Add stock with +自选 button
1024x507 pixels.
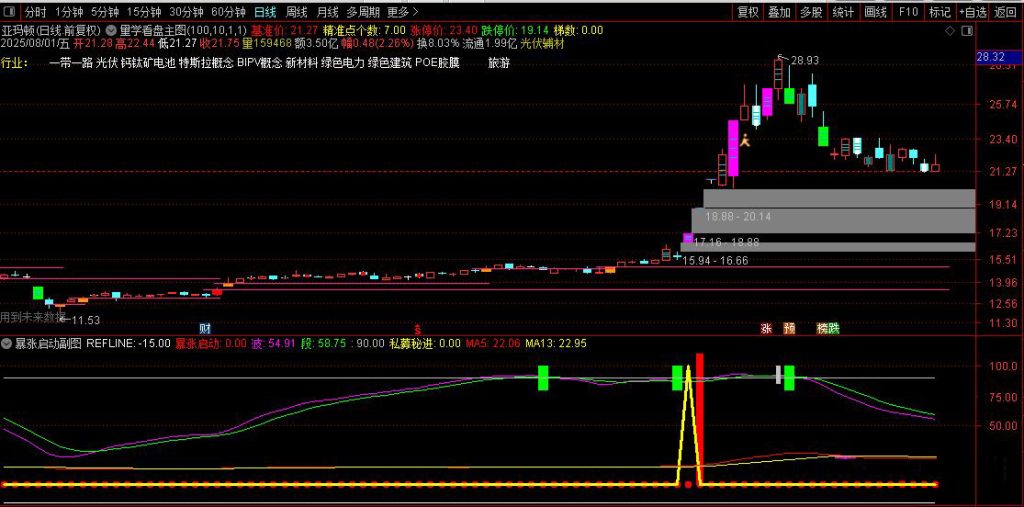tap(971, 12)
